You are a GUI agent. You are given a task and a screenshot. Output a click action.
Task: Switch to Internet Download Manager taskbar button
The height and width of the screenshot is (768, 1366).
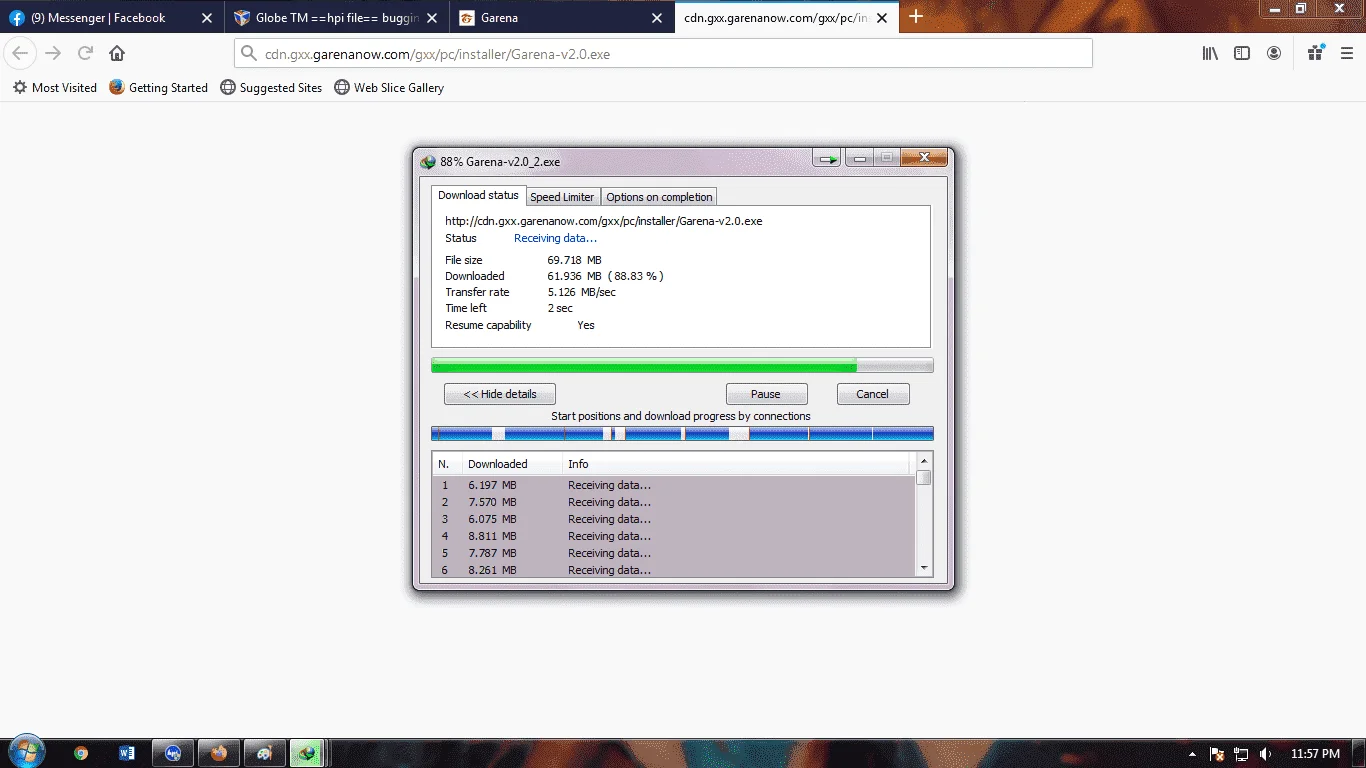[308, 753]
